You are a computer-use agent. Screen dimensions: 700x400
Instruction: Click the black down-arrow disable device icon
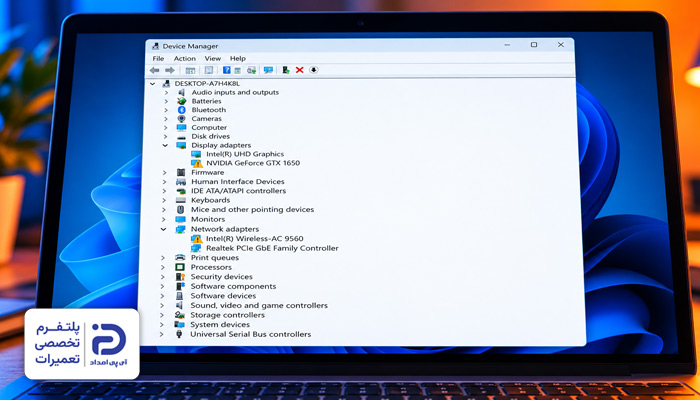pos(314,70)
